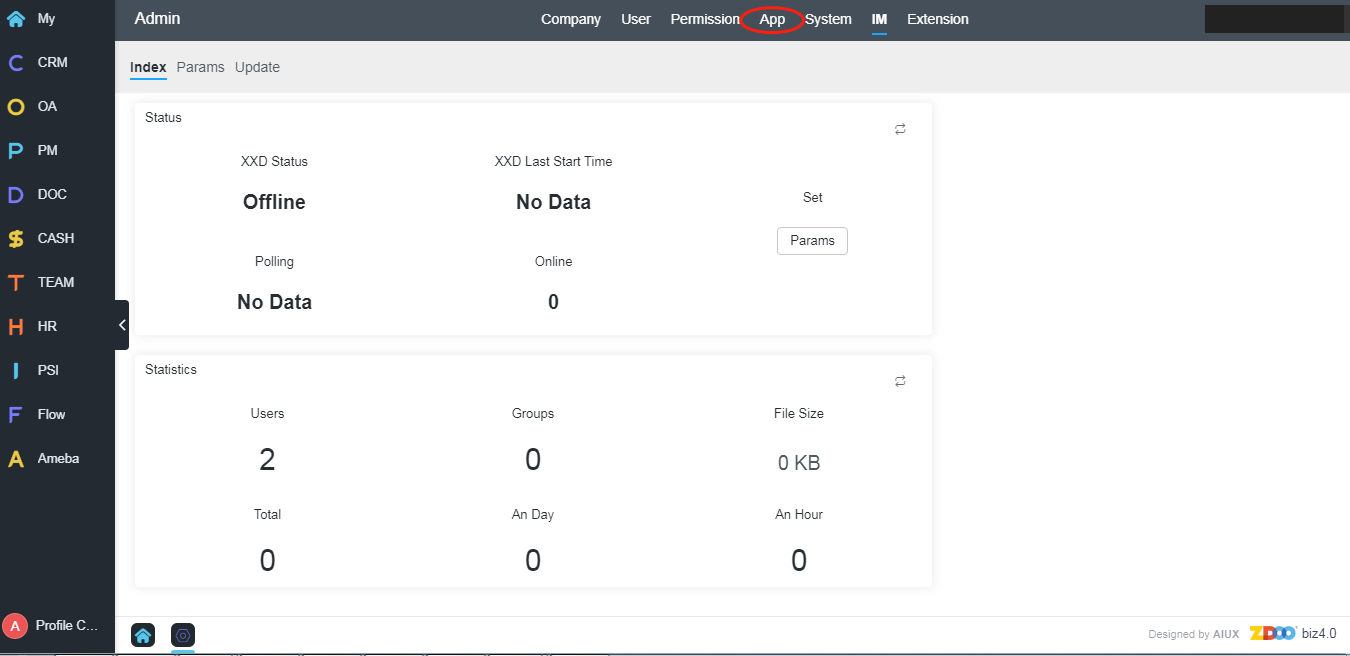
Task: Click the Users count value 2
Action: click(267, 460)
